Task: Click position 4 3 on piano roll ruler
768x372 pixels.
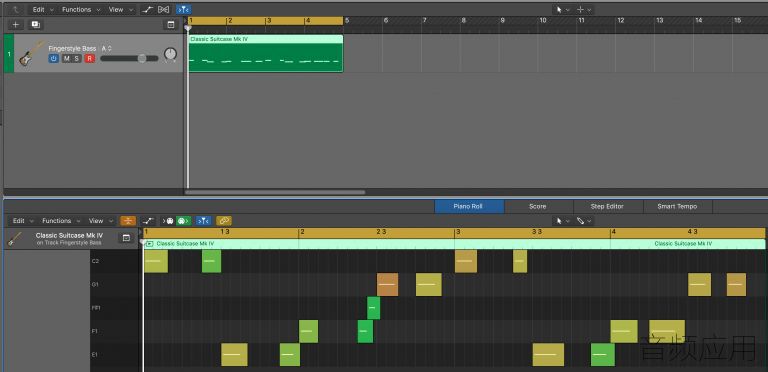Action: point(692,232)
